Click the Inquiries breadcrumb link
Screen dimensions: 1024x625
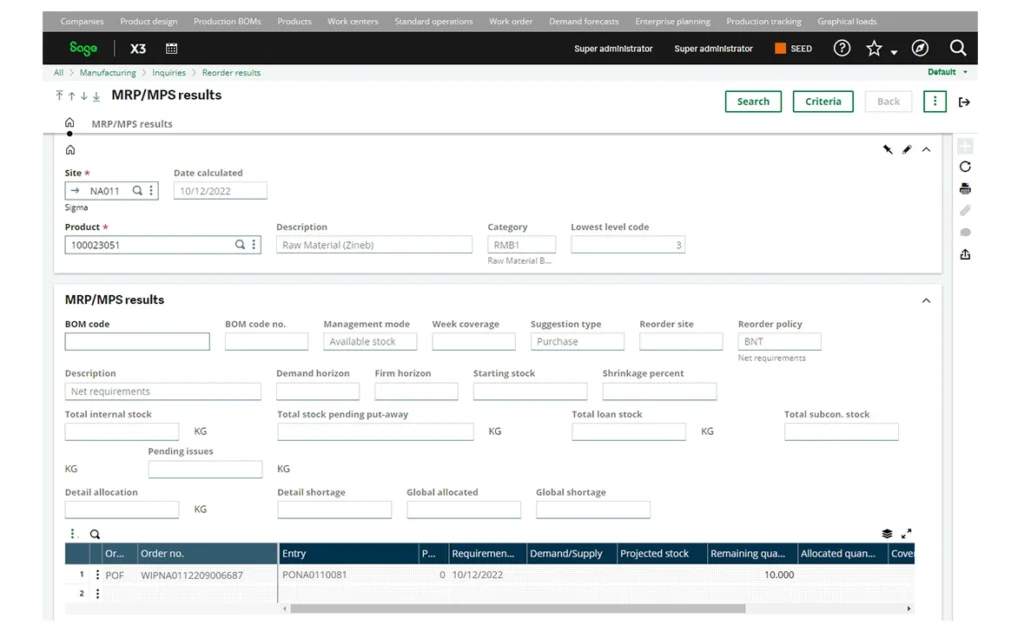tap(169, 73)
